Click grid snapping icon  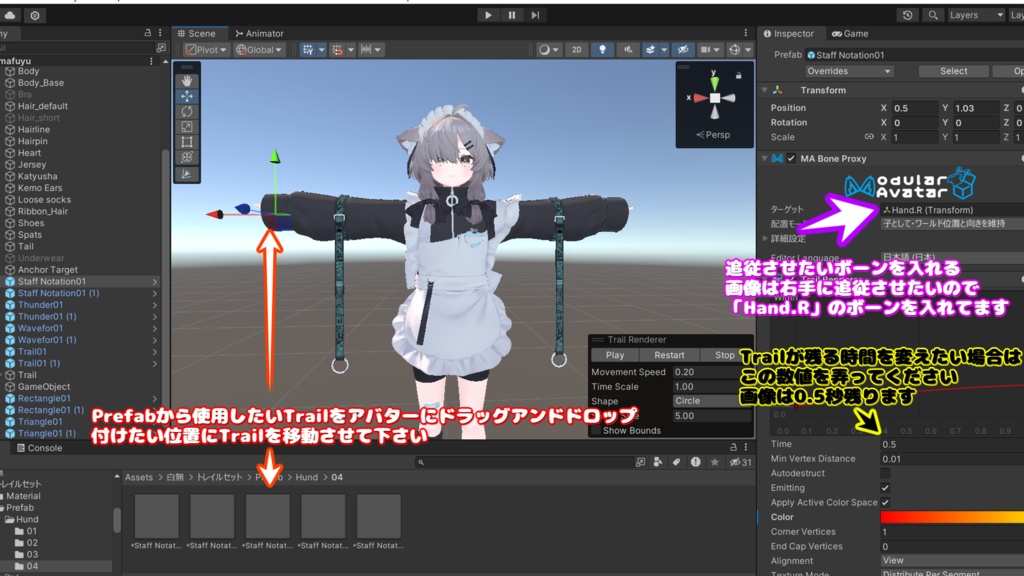(337, 50)
